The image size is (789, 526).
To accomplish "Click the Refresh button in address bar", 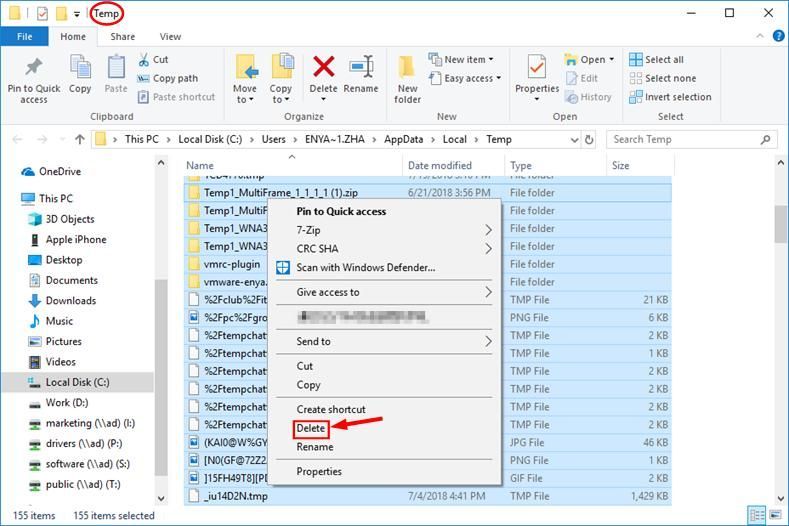I will click(589, 139).
